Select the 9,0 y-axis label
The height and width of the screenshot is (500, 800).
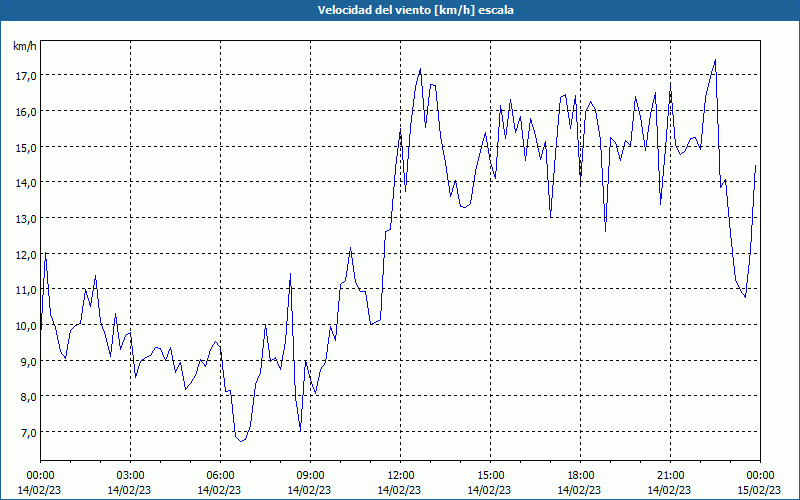(28, 361)
